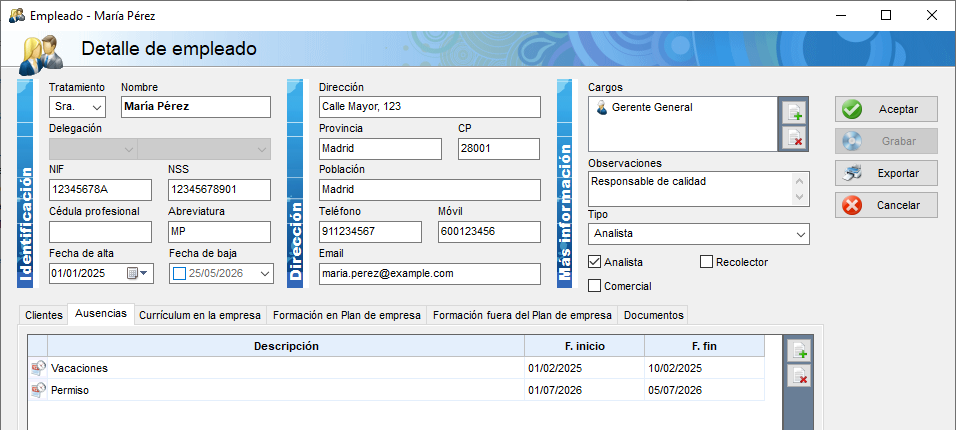Click the Exportar button
The height and width of the screenshot is (430, 956).
click(886, 173)
